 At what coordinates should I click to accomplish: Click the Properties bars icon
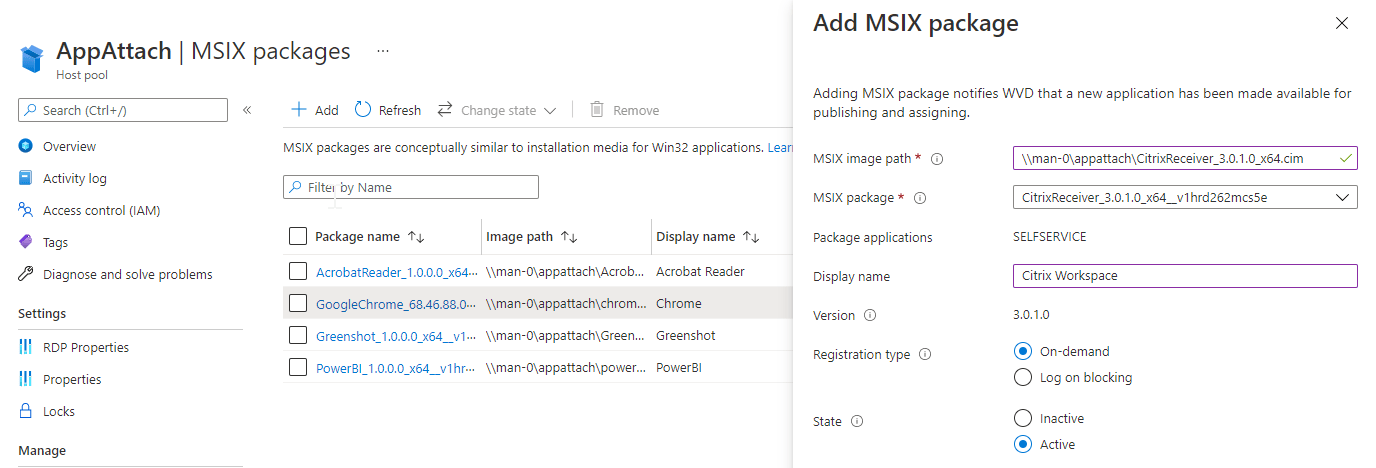click(26, 379)
